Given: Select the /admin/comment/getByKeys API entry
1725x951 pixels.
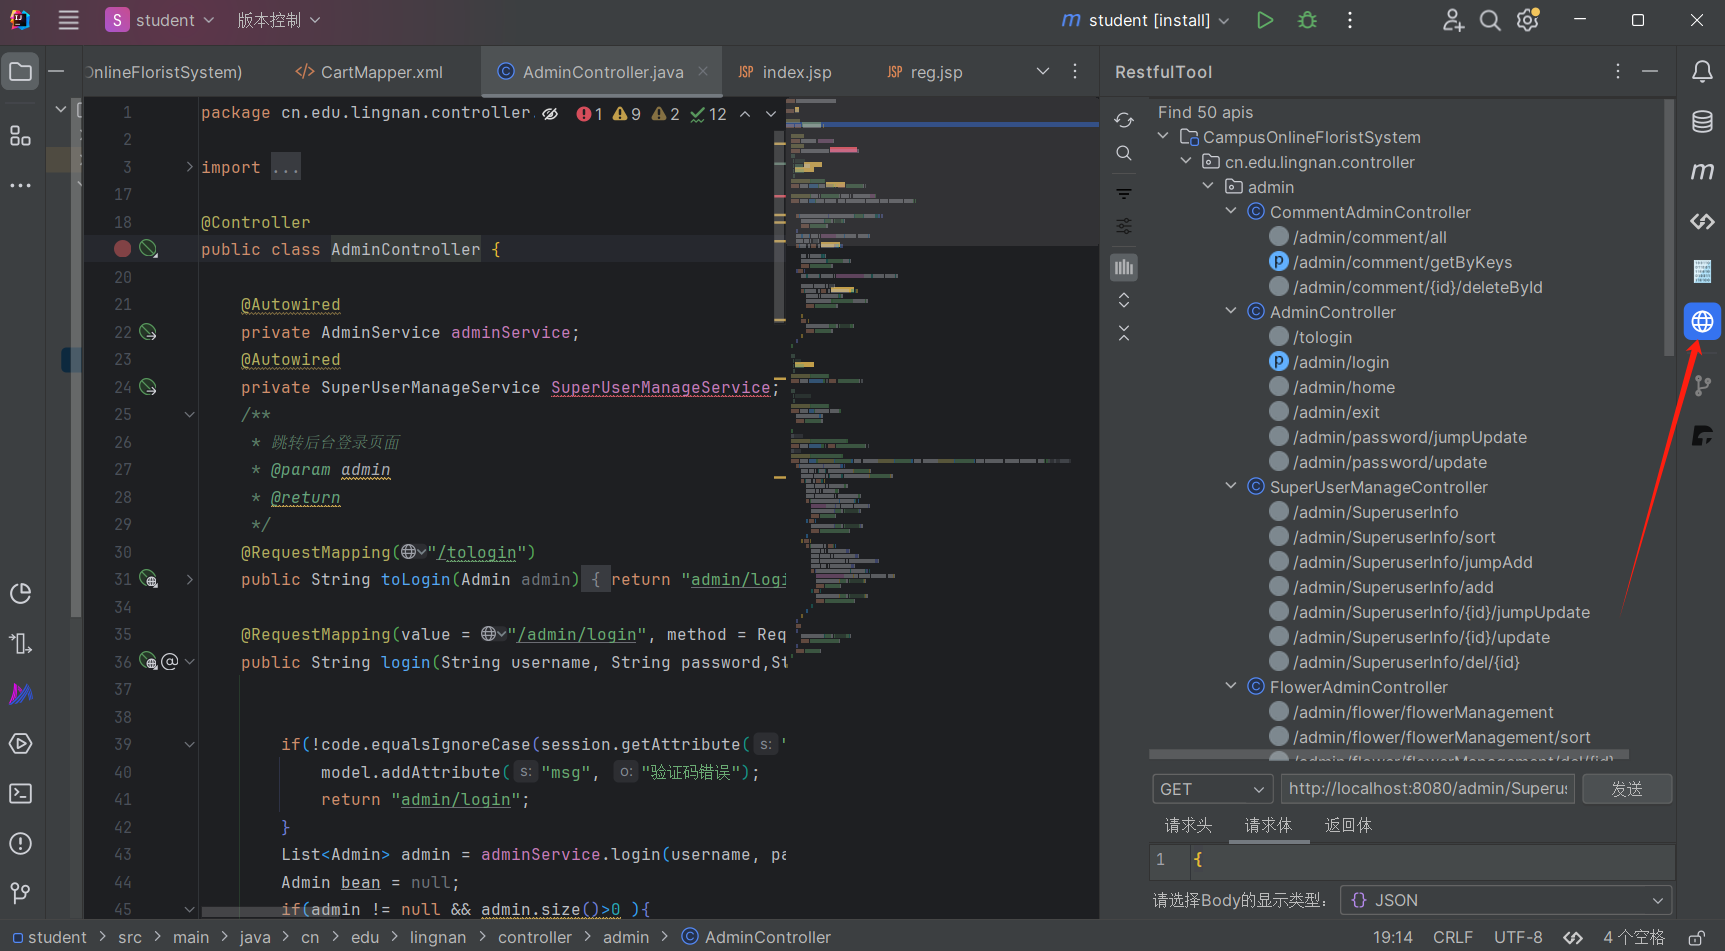Looking at the screenshot, I should pyautogui.click(x=1402, y=262).
